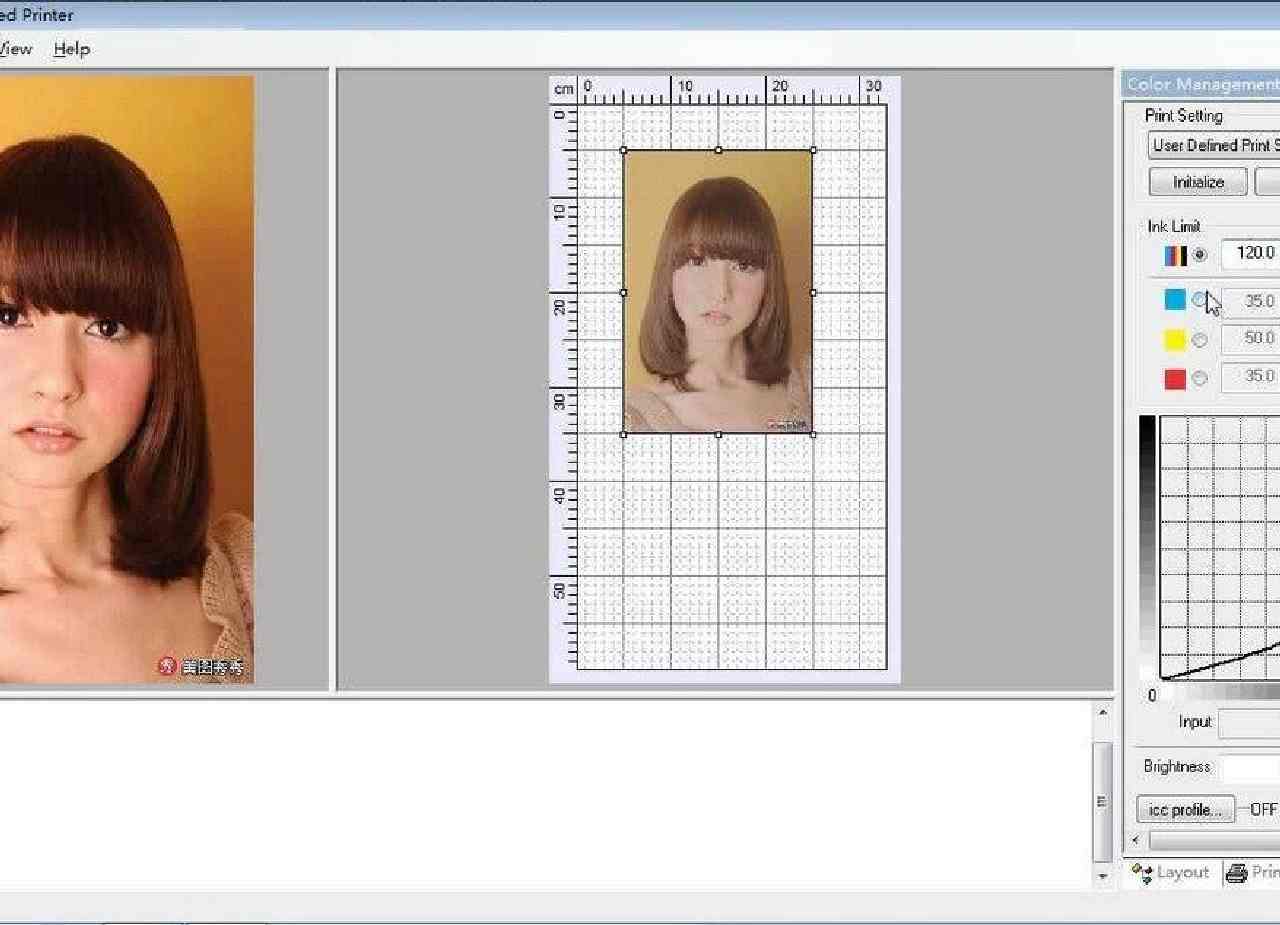Click the left arrow of the panel's horizontal scrollbar

(1136, 840)
